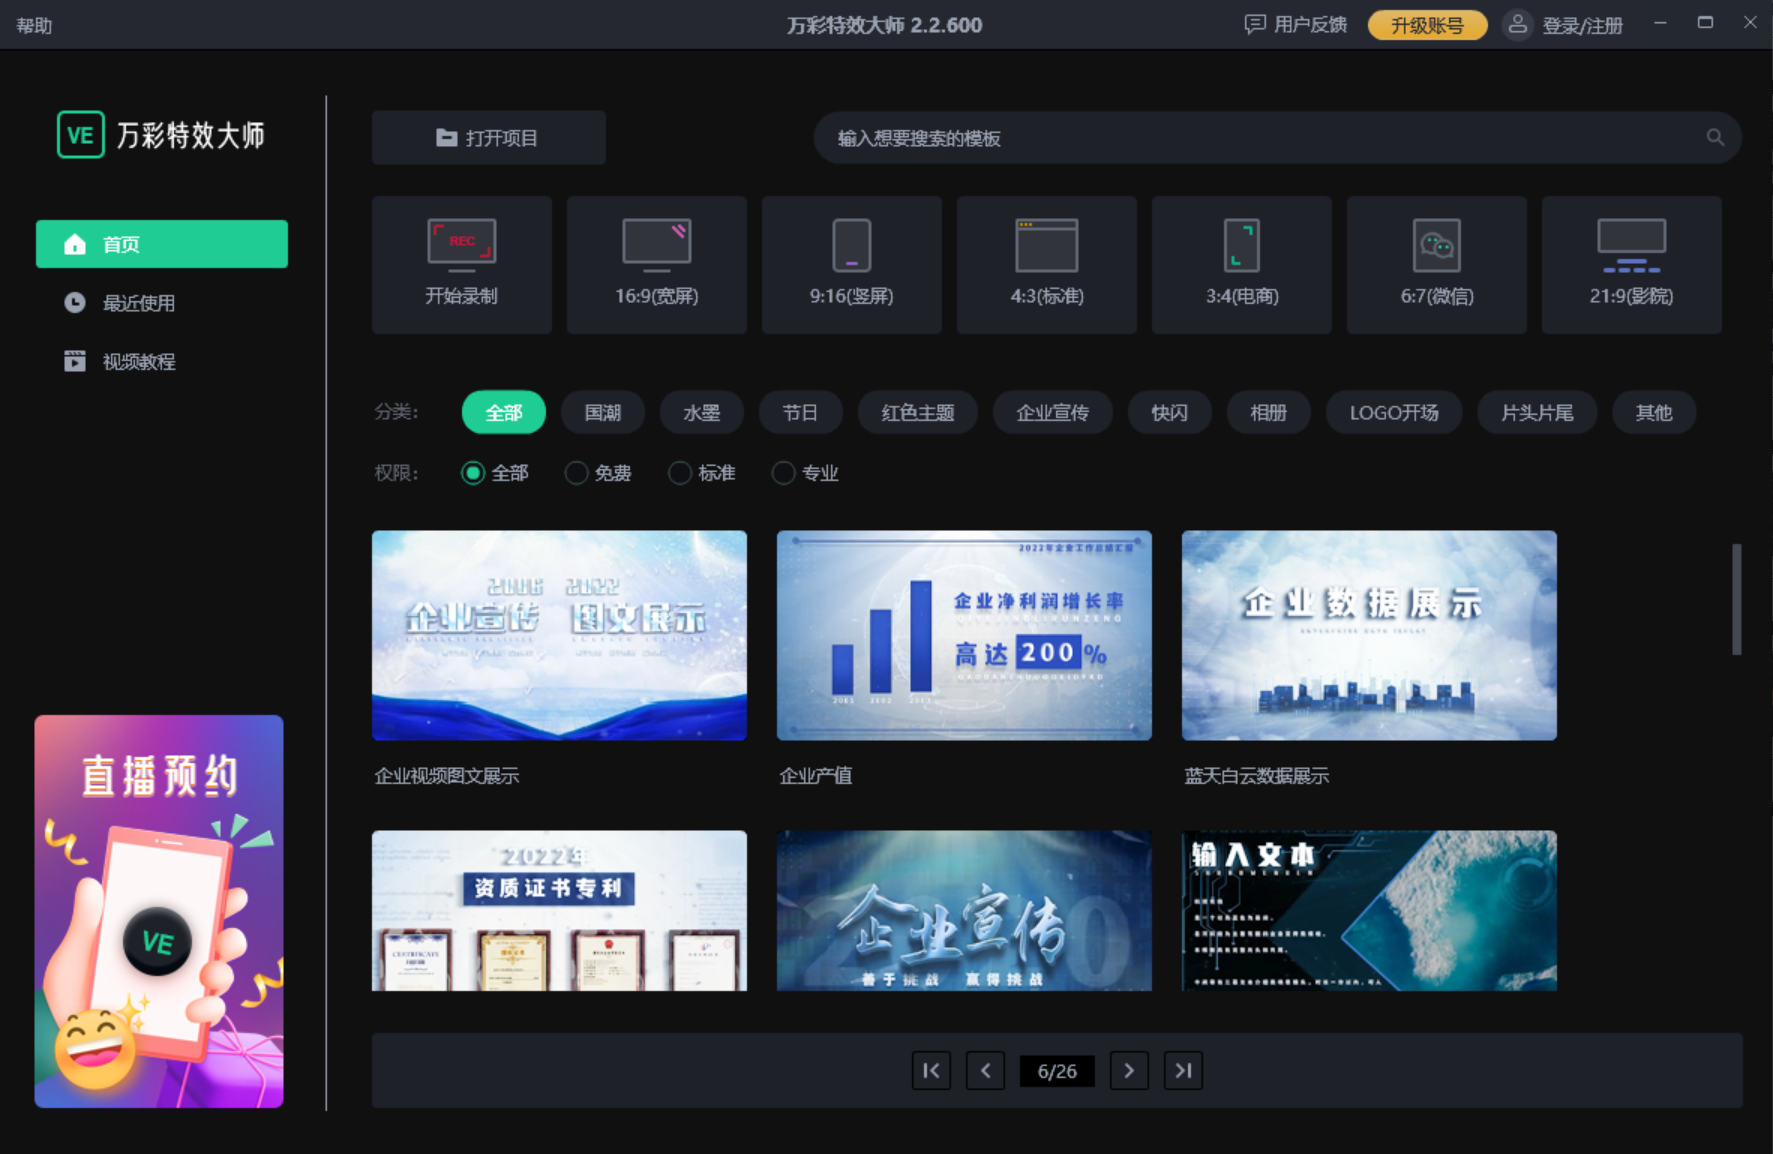Open the 资质证书专利 template thumbnail
Screen dimensions: 1773x1154
pos(559,910)
